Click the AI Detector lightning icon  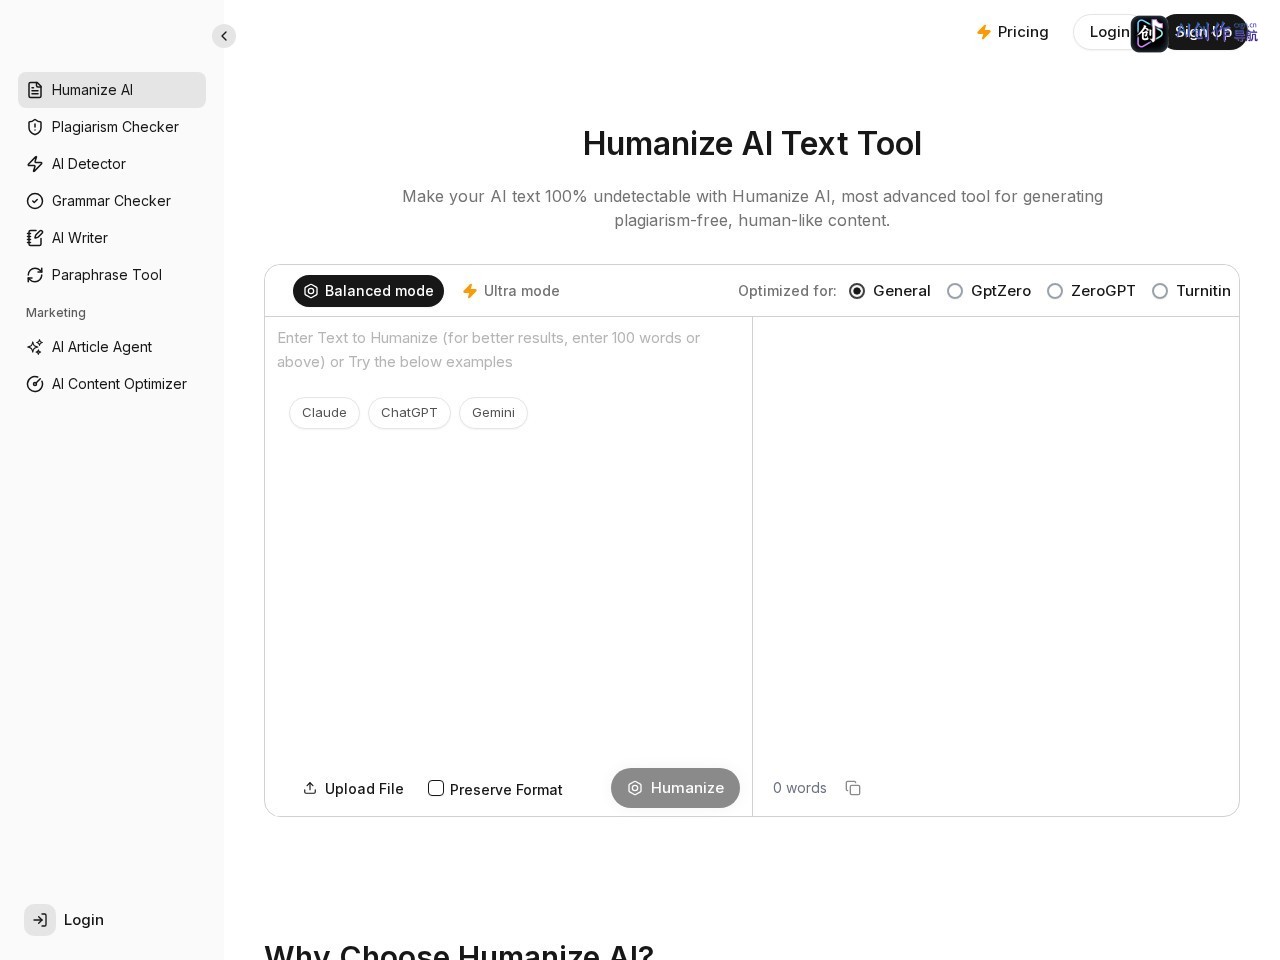point(35,164)
